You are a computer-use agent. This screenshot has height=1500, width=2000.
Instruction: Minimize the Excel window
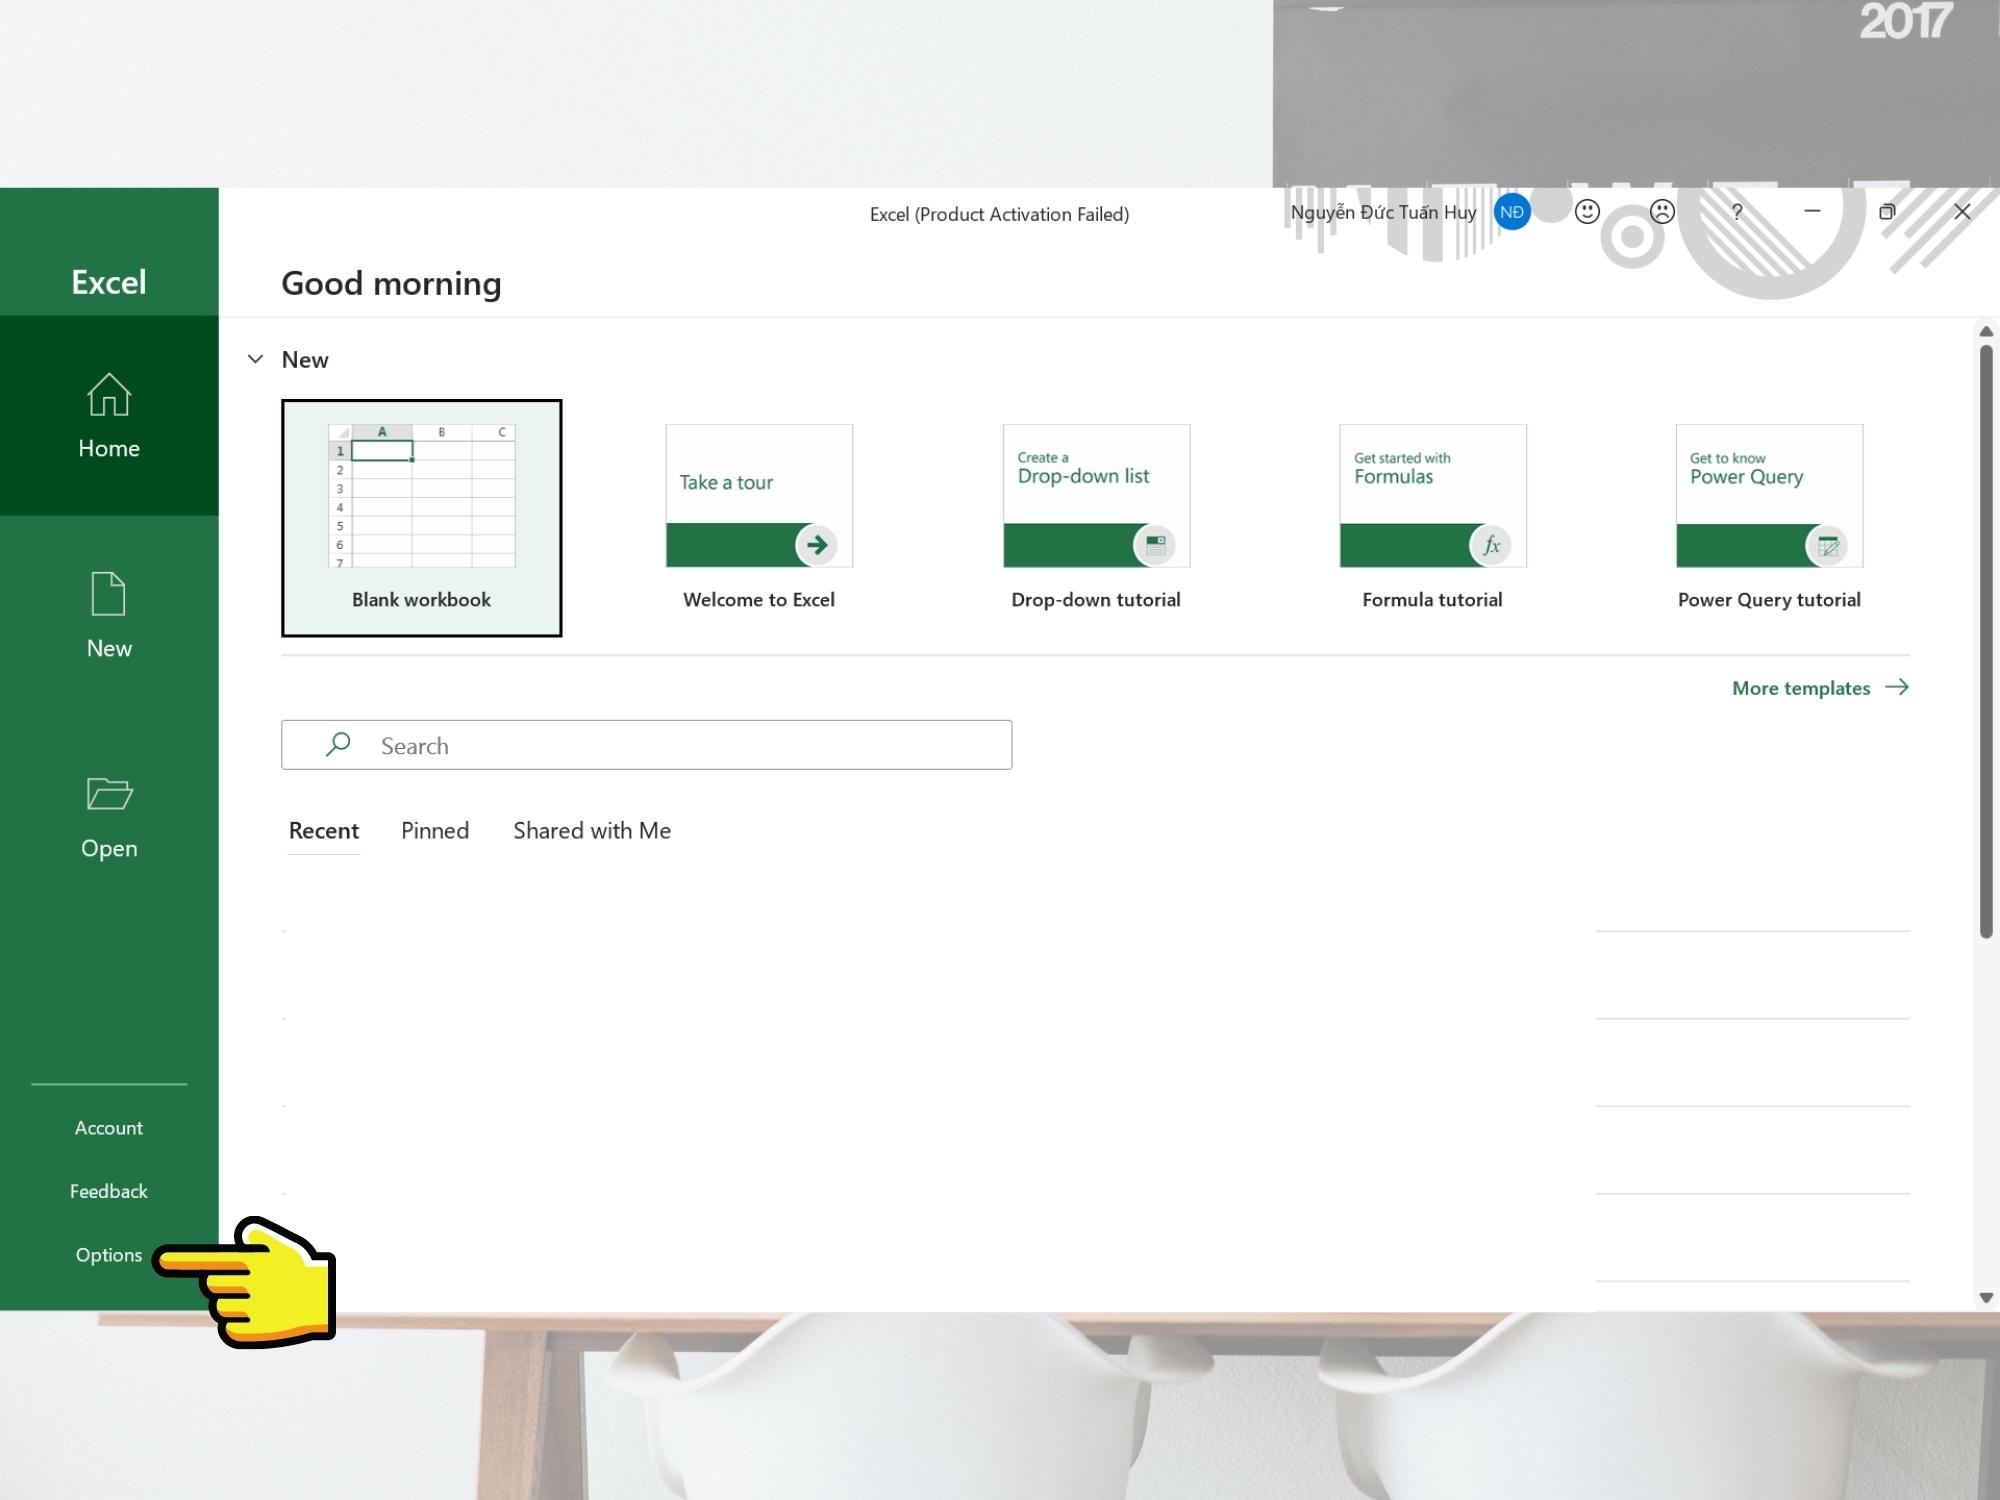1812,212
